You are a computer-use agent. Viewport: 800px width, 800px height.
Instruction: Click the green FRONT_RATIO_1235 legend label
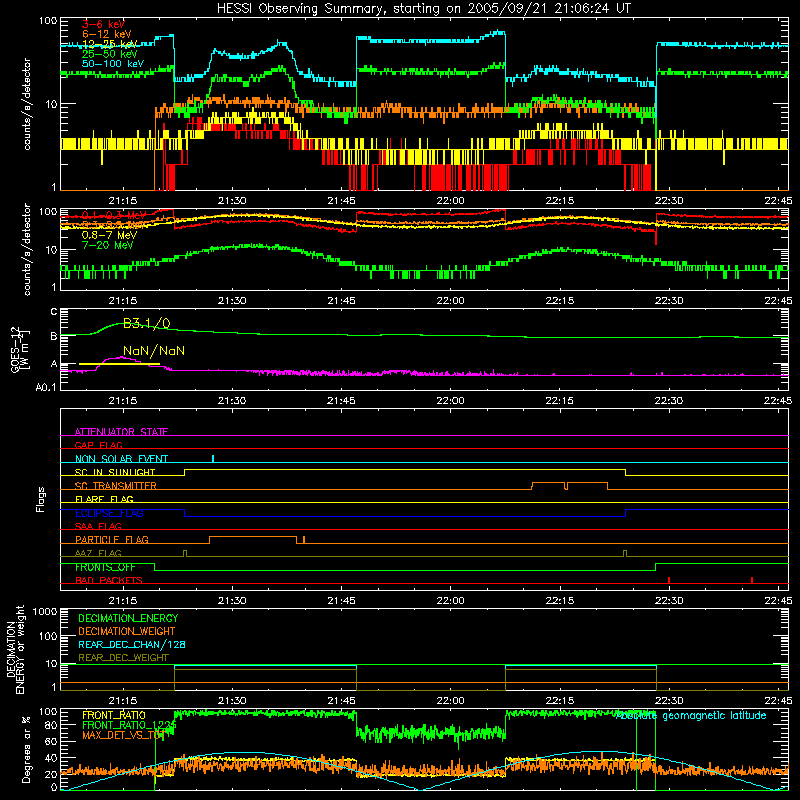129,725
